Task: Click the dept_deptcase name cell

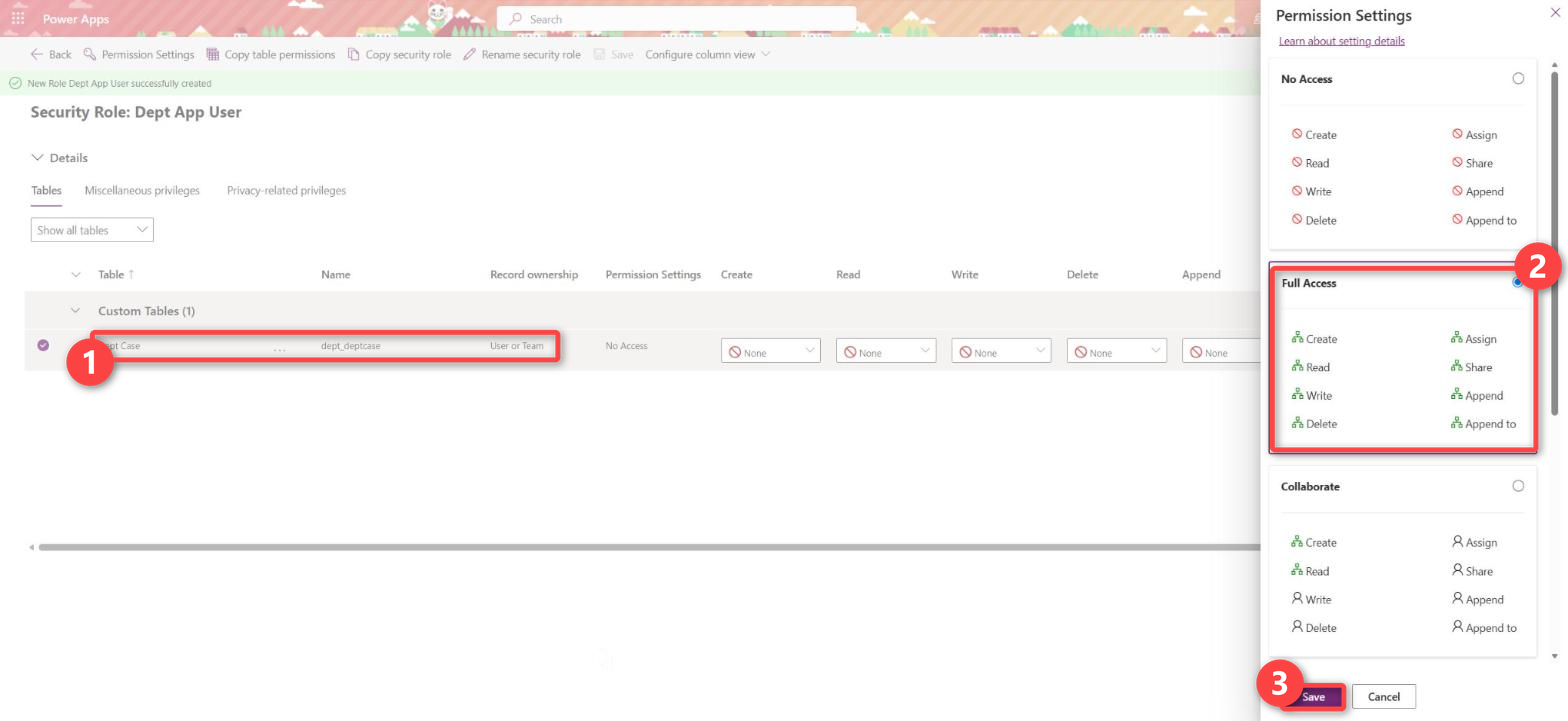Action: coord(350,346)
